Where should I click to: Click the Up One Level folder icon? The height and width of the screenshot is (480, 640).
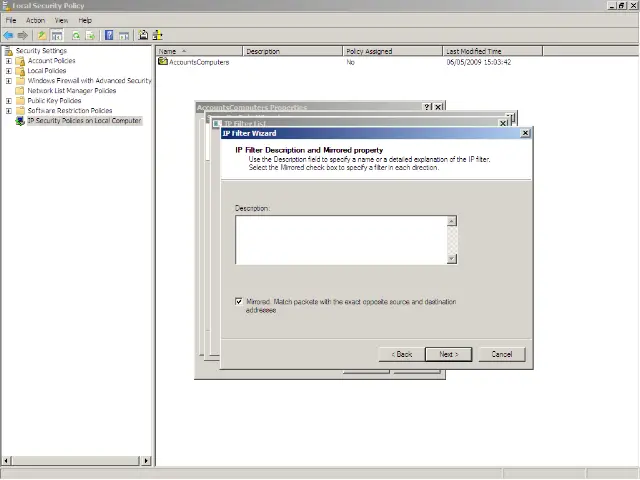[x=42, y=35]
